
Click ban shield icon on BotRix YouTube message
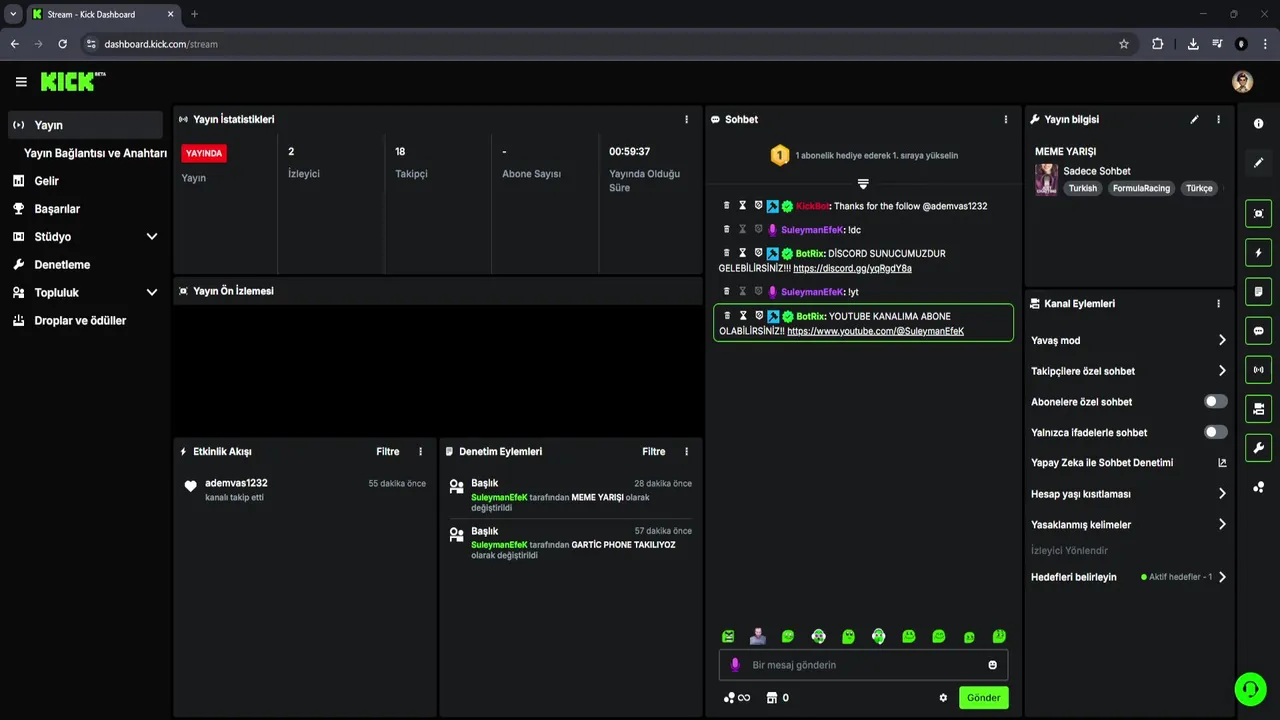pos(758,316)
